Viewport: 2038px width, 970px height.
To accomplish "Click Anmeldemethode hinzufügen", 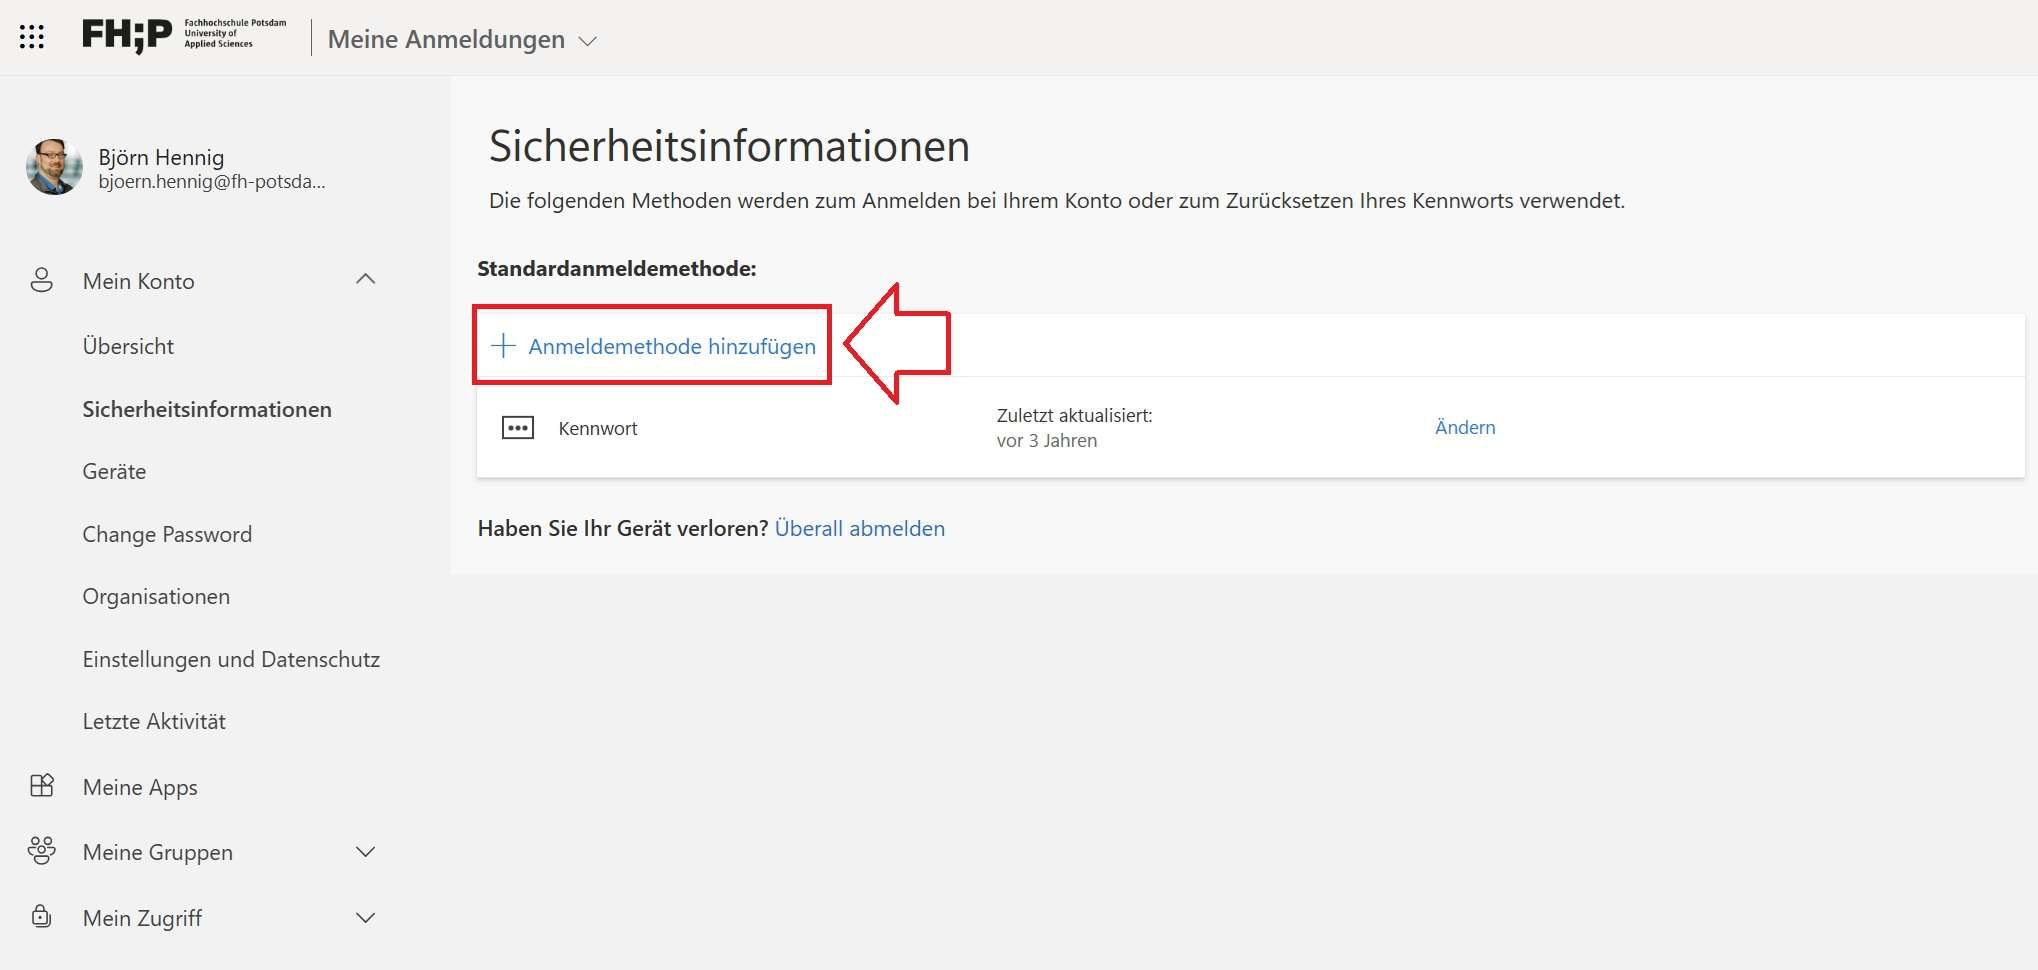I will (672, 346).
